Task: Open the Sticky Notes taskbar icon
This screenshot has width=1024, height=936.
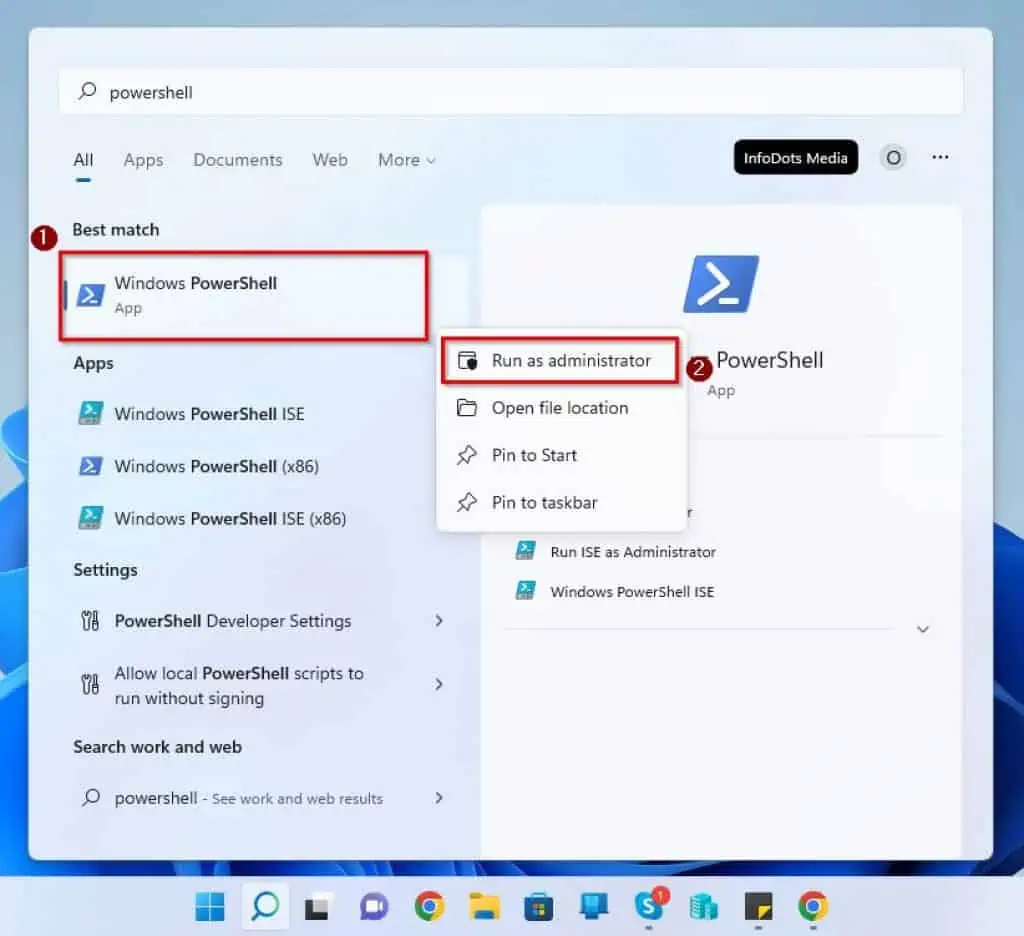Action: click(x=758, y=907)
